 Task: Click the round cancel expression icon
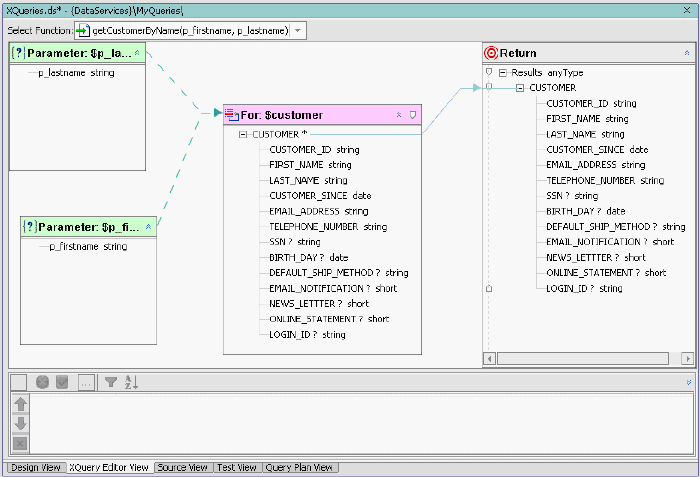[42, 382]
